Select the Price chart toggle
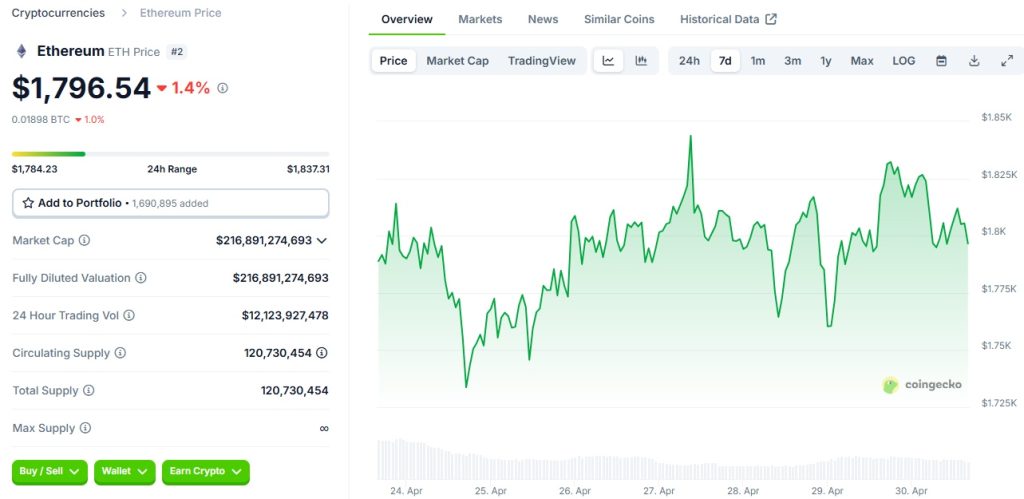This screenshot has width=1024, height=499. click(394, 61)
